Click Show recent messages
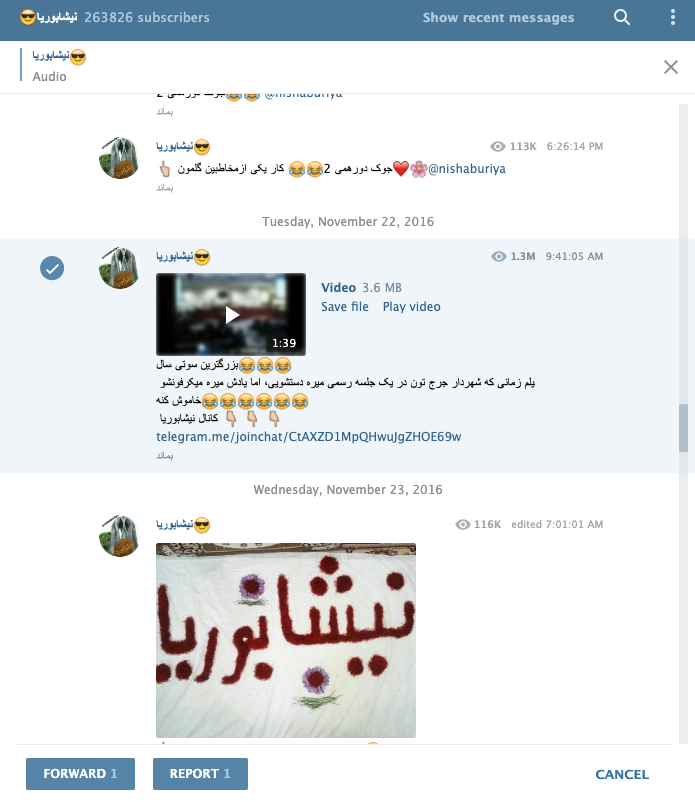This screenshot has height=802, width=695. [498, 17]
